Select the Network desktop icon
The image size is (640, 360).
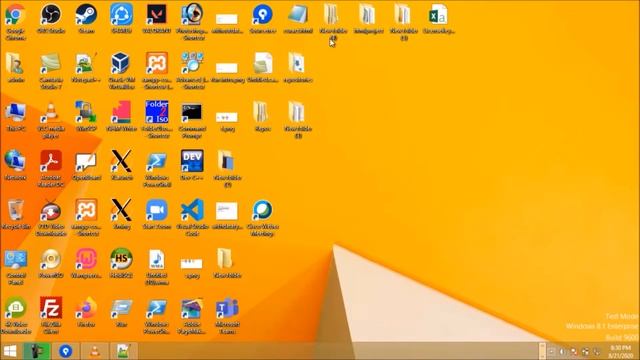[16, 165]
